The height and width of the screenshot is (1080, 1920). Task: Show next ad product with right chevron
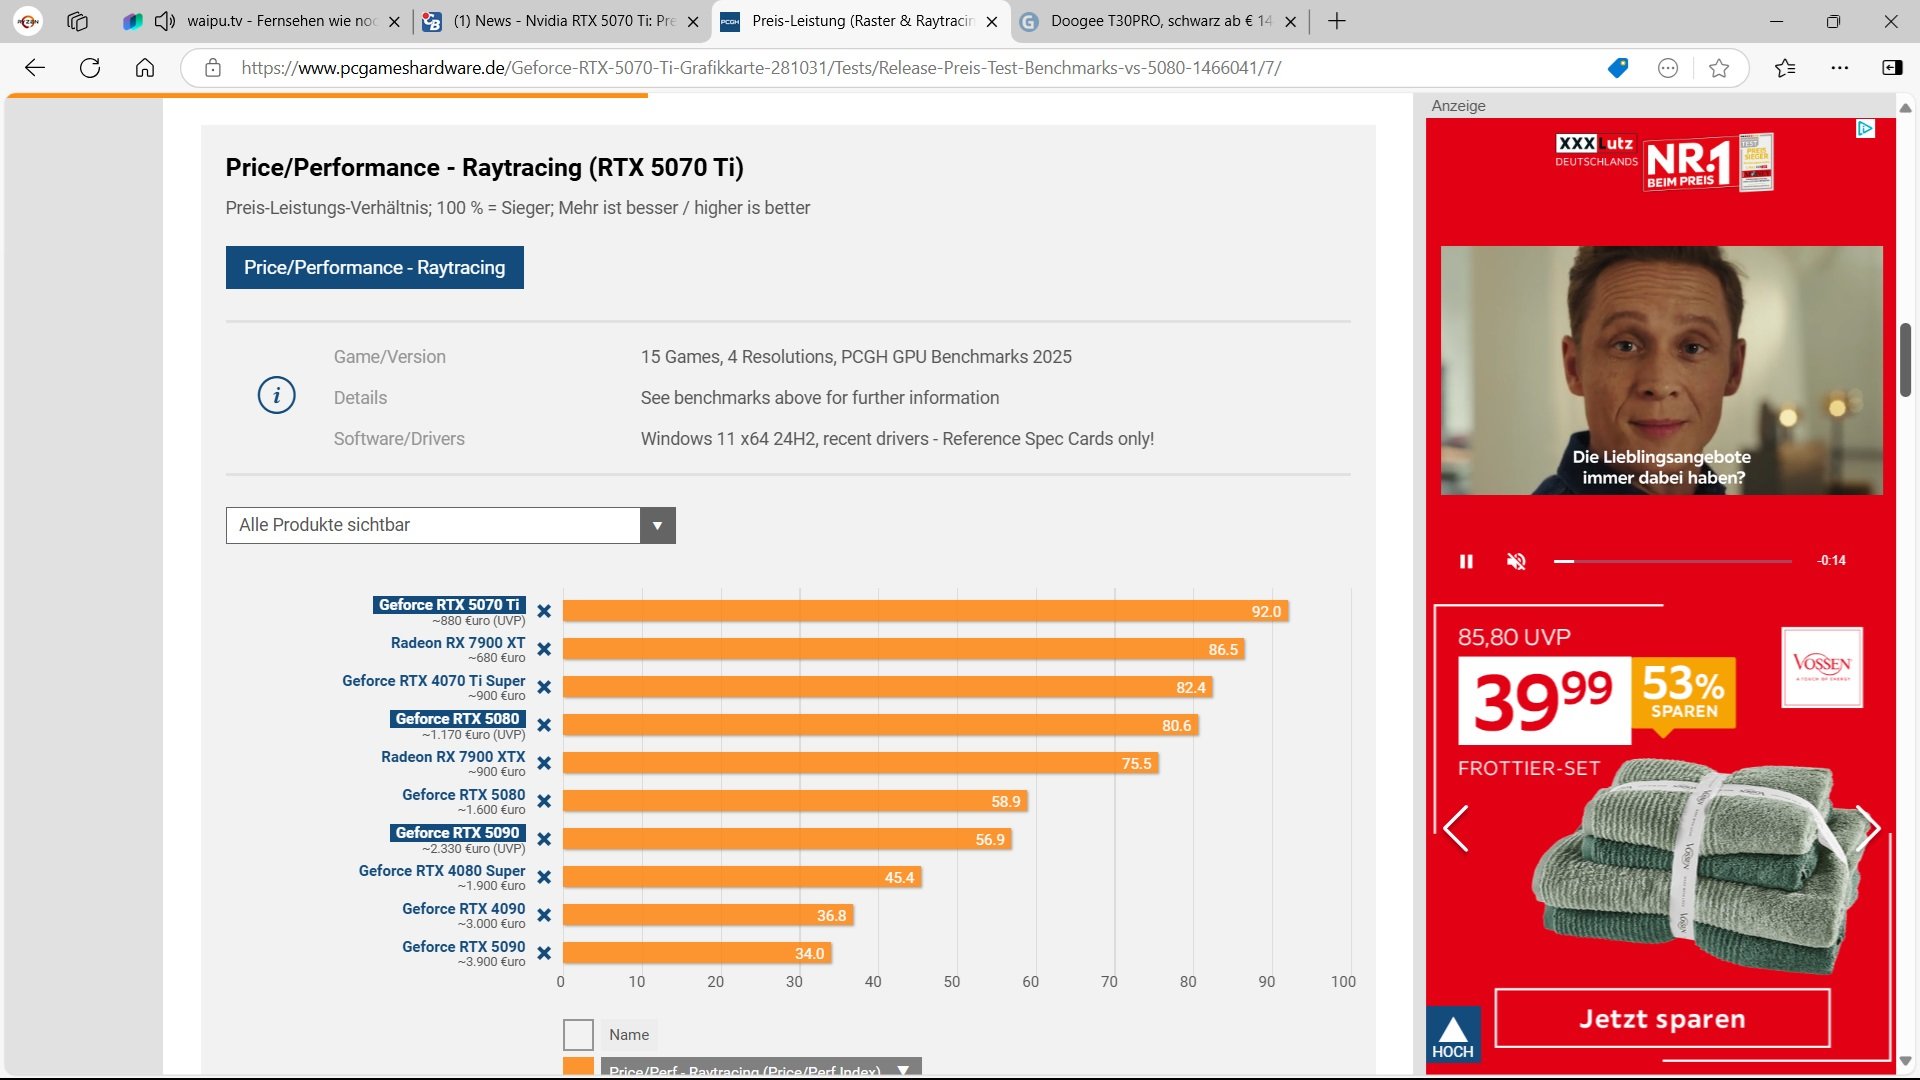click(x=1866, y=828)
